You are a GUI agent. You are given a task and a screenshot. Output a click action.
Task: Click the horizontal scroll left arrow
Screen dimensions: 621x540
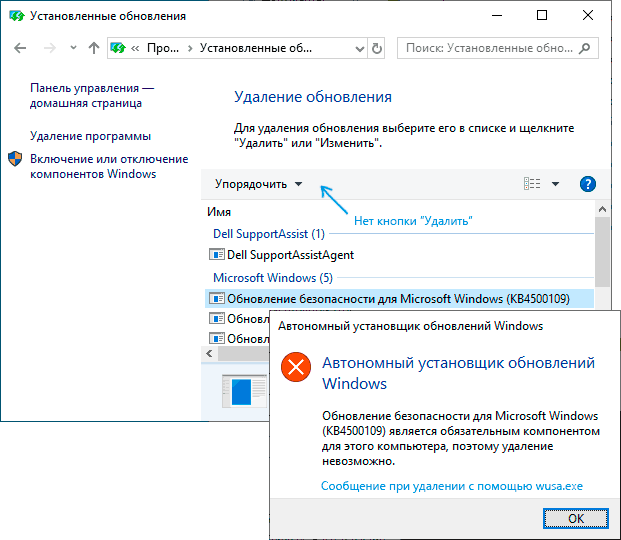(x=210, y=353)
